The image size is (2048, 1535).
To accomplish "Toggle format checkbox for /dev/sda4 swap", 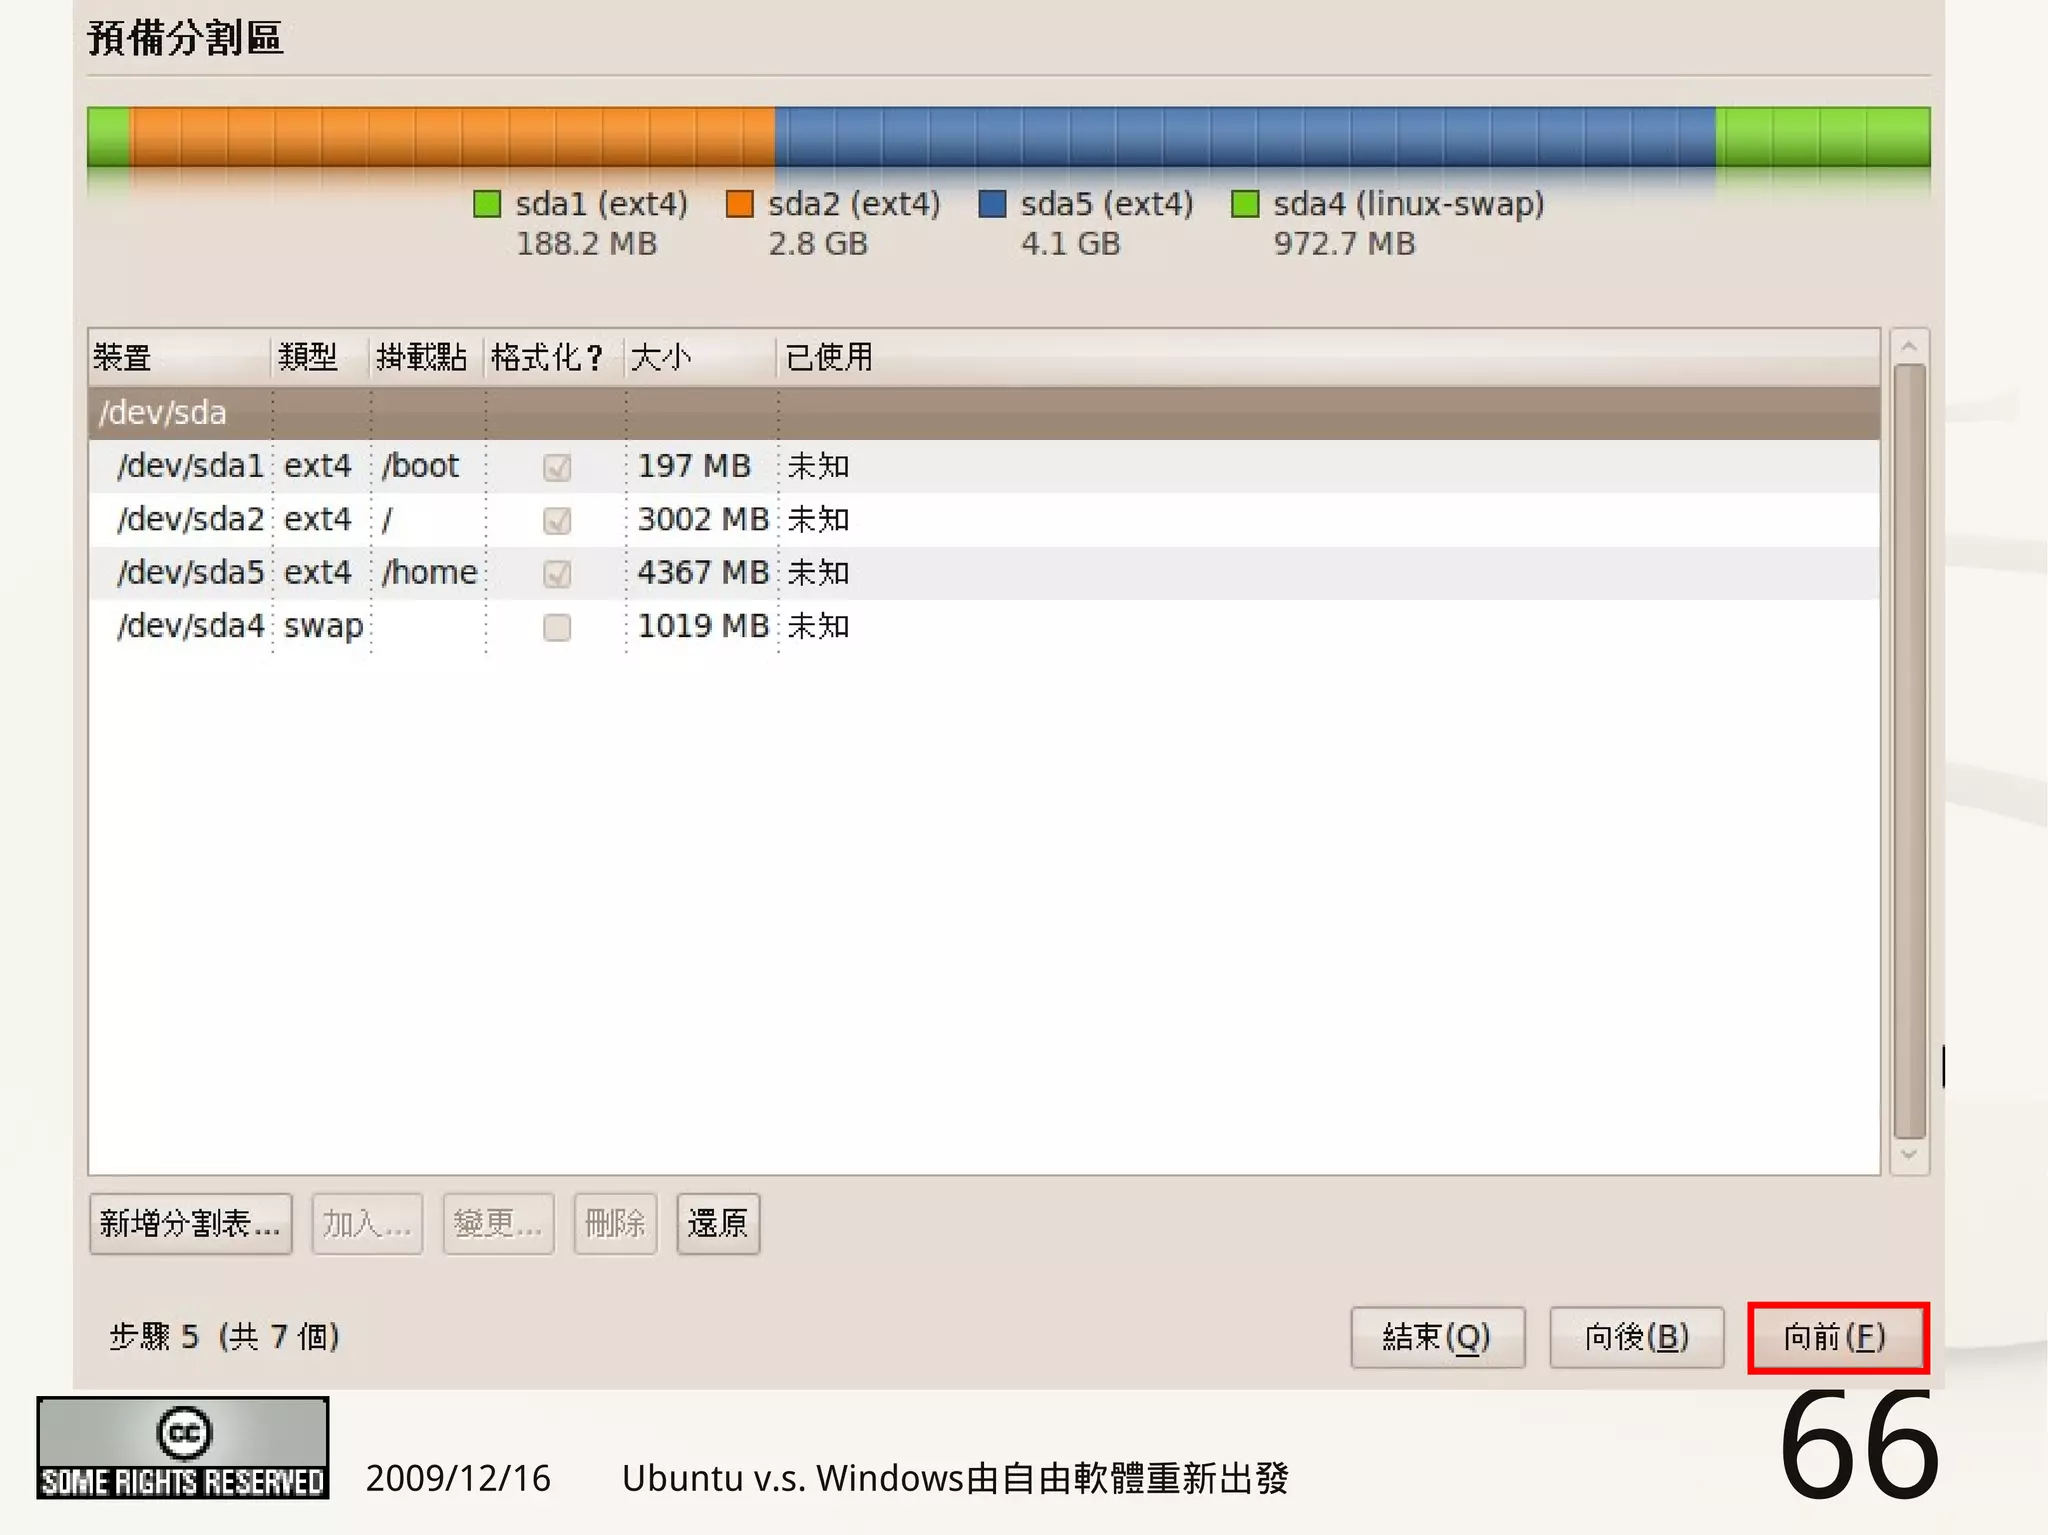I will point(557,627).
